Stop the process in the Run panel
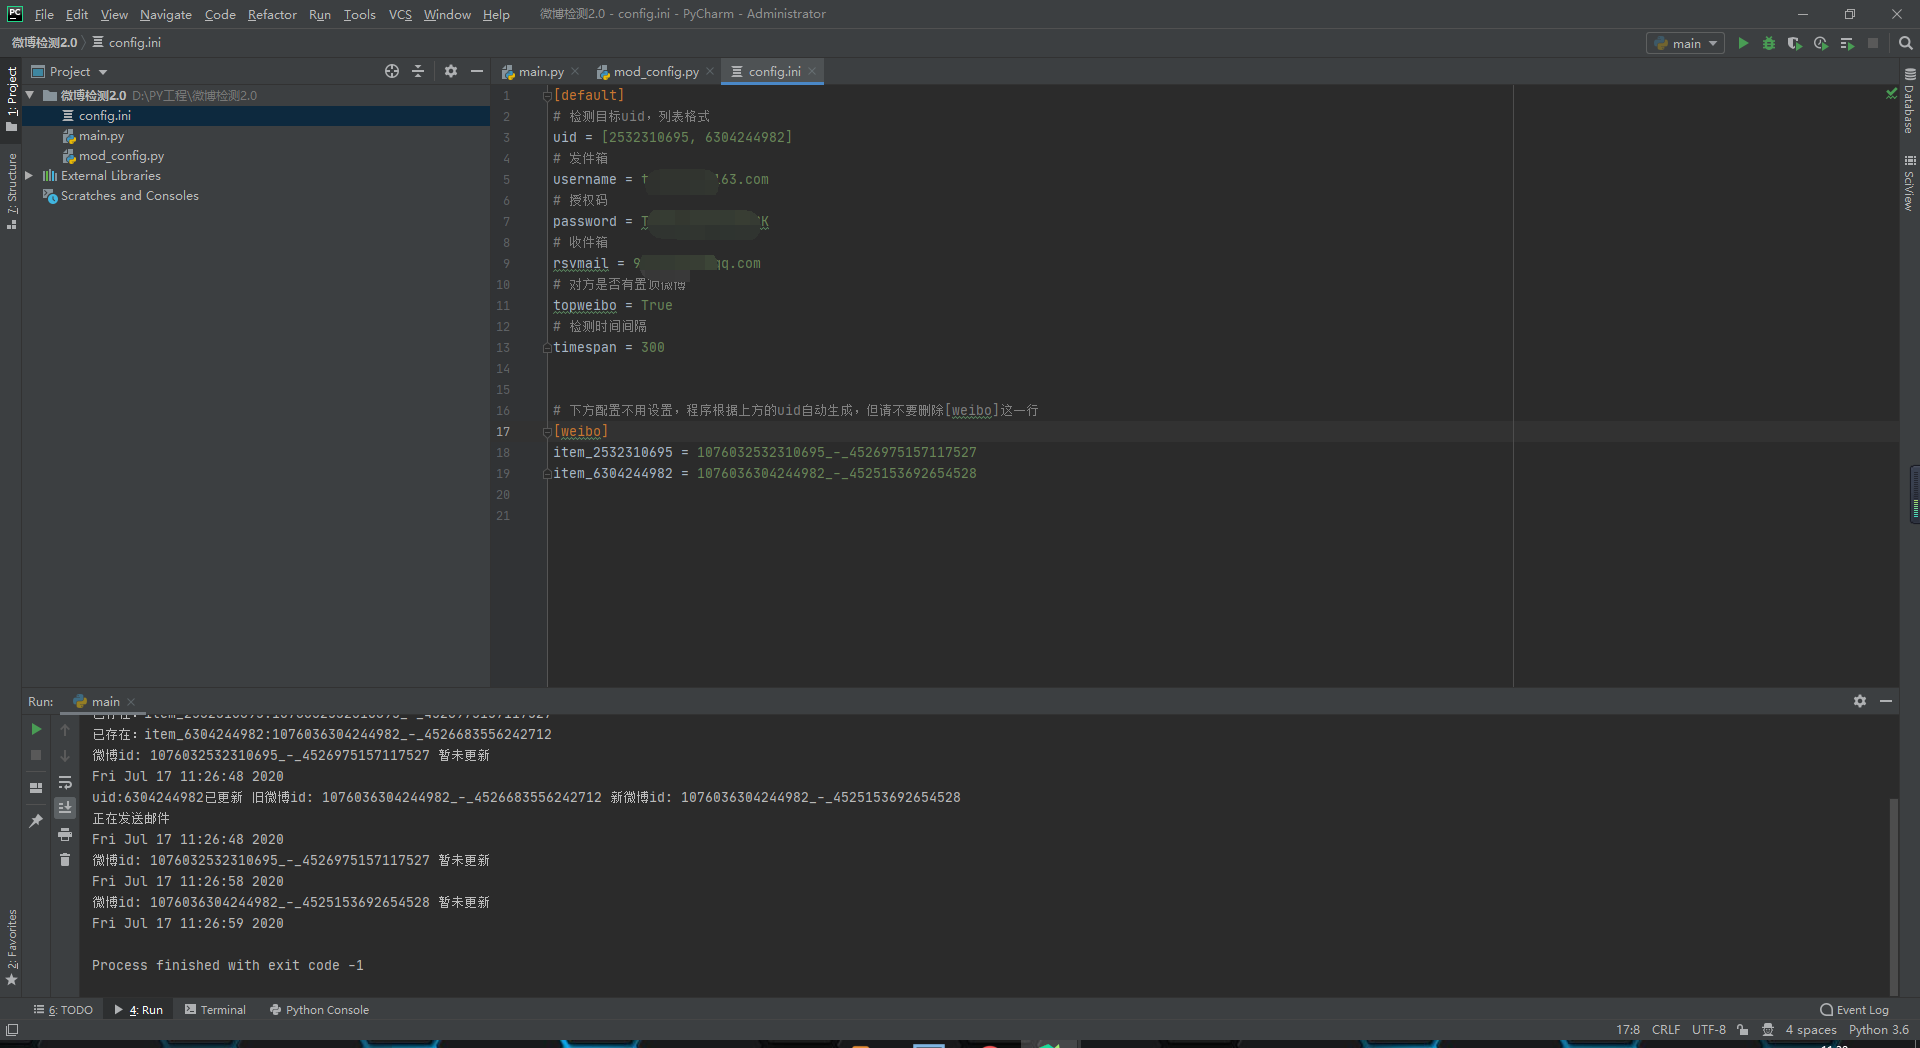Viewport: 1920px width, 1048px height. click(x=36, y=755)
